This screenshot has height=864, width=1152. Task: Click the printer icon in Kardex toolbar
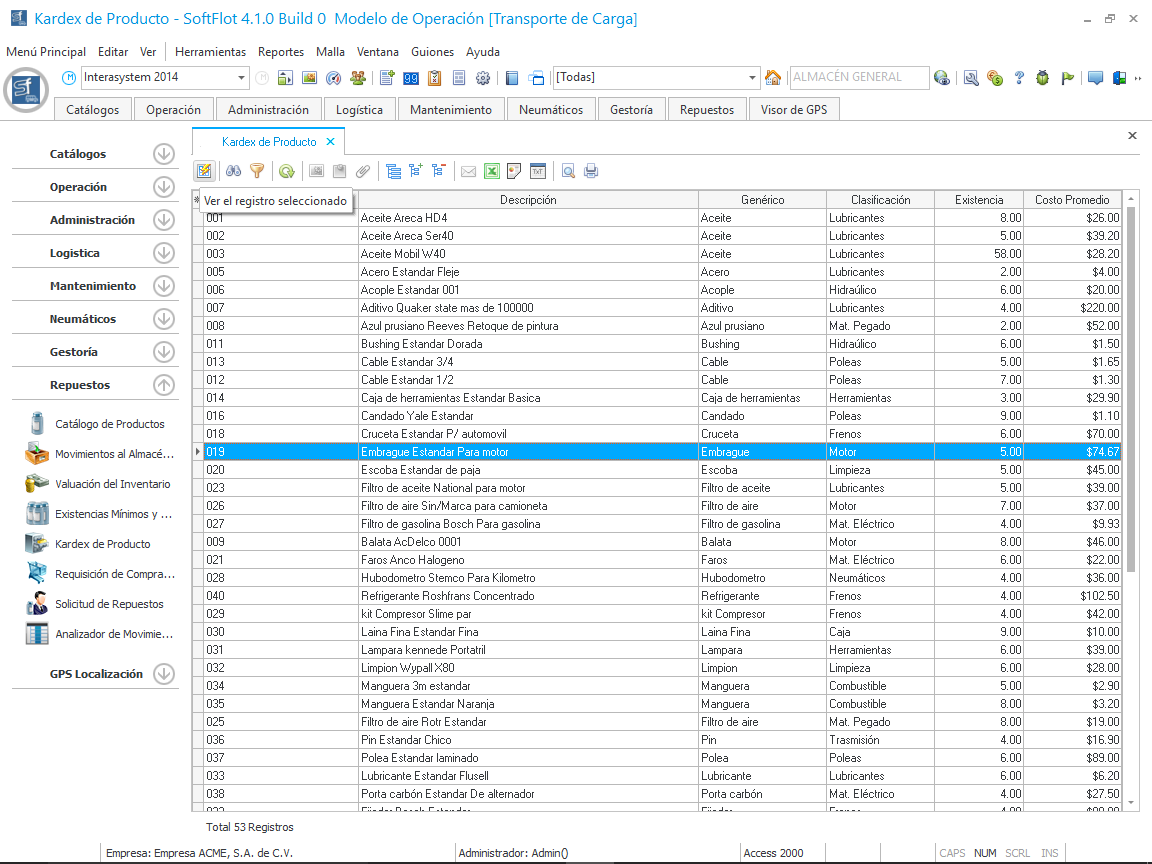click(x=591, y=171)
